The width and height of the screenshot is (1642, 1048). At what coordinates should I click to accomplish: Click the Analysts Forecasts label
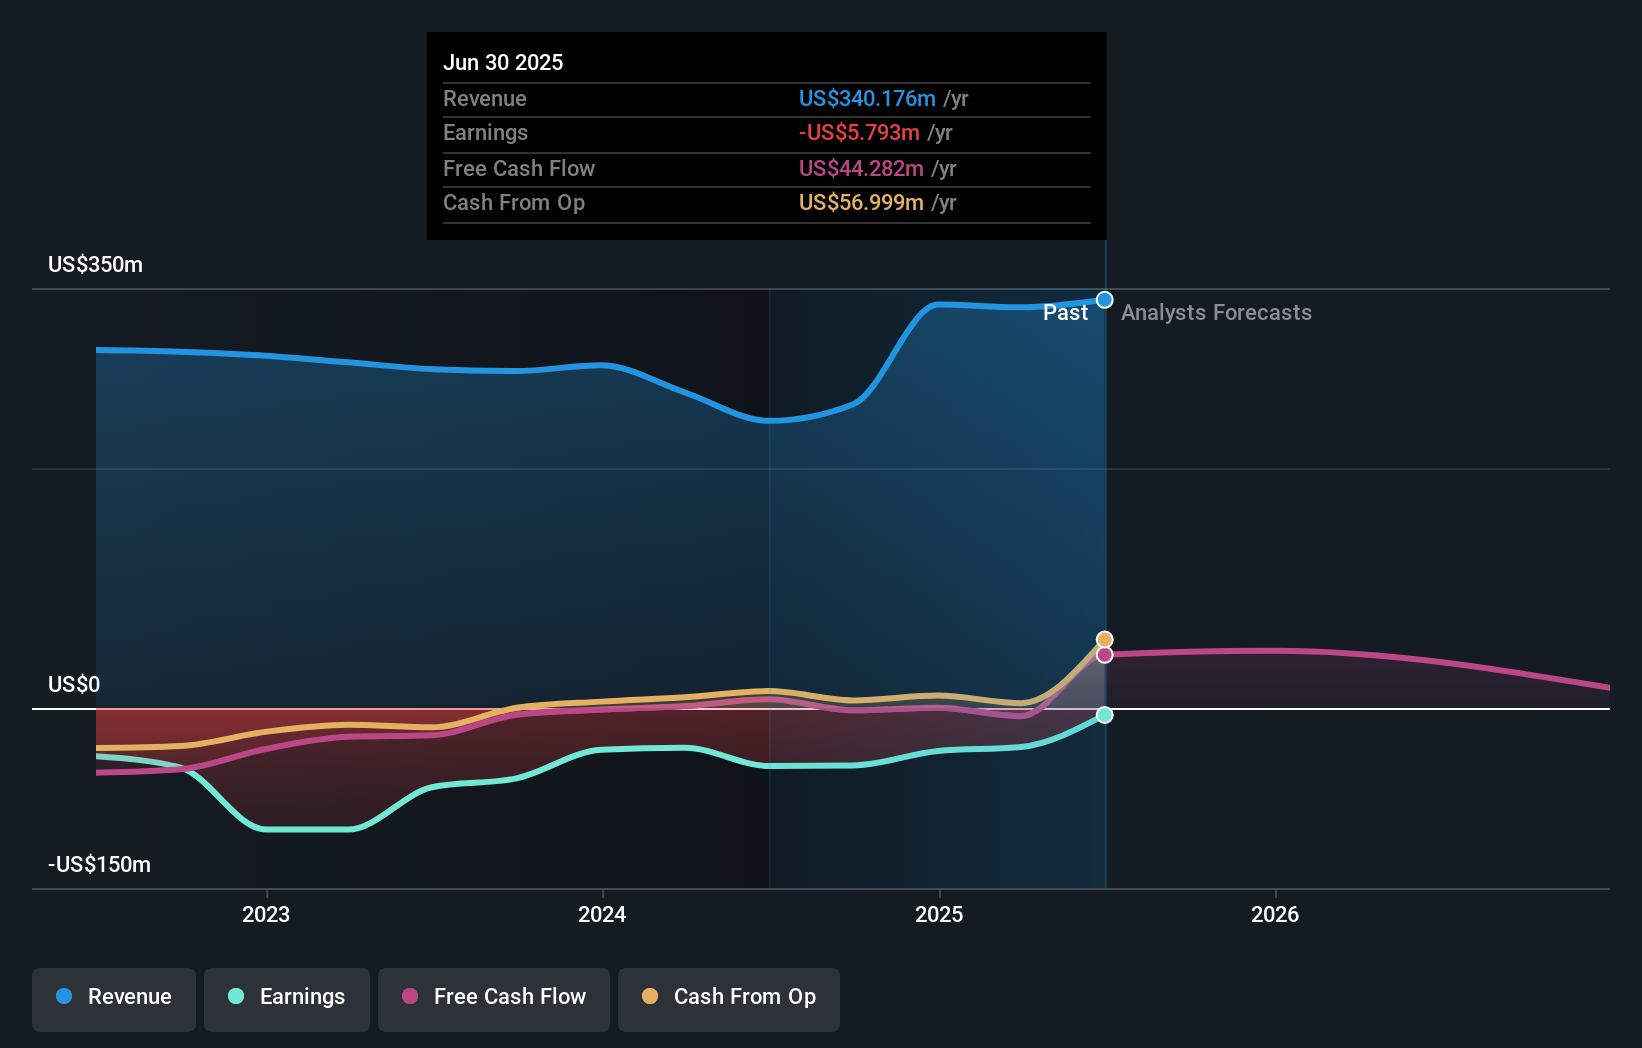(x=1216, y=312)
